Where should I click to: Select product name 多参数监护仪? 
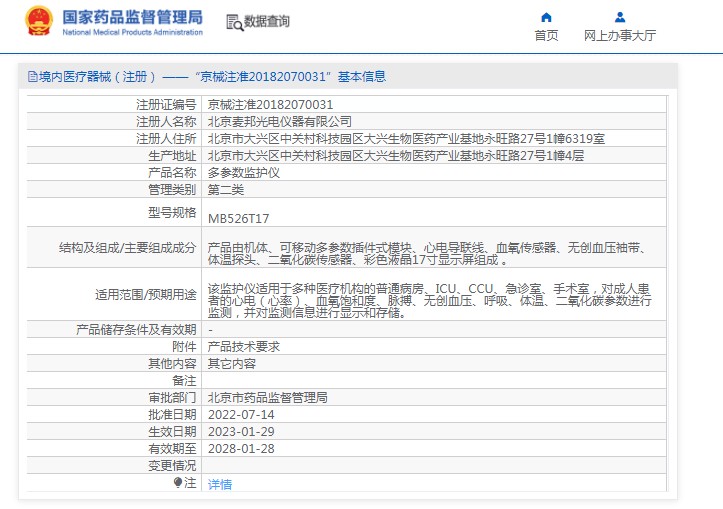243,173
